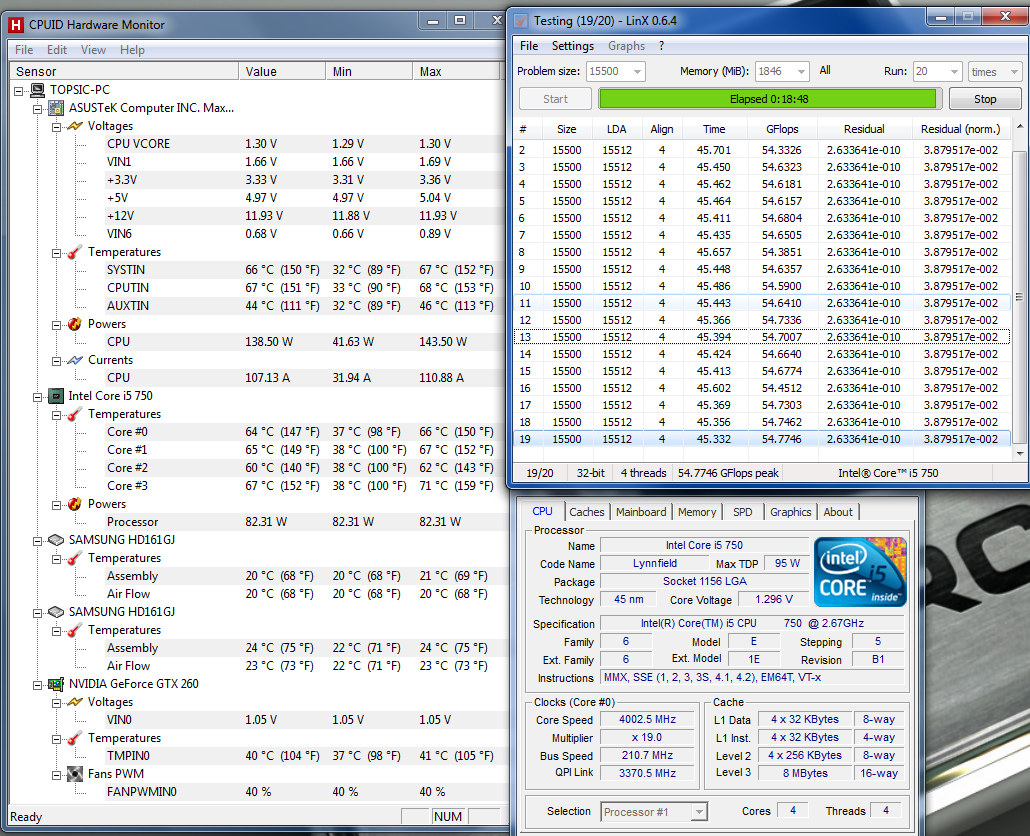Click the Stop button in LinX
Viewport: 1030px width, 836px height.
[x=985, y=99]
